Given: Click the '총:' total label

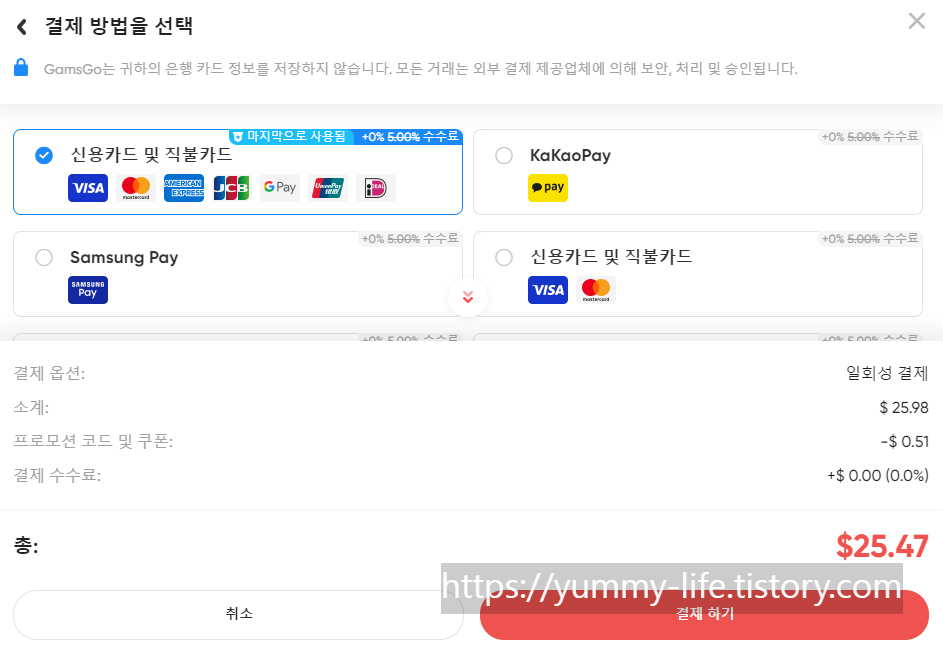Looking at the screenshot, I should tap(26, 545).
